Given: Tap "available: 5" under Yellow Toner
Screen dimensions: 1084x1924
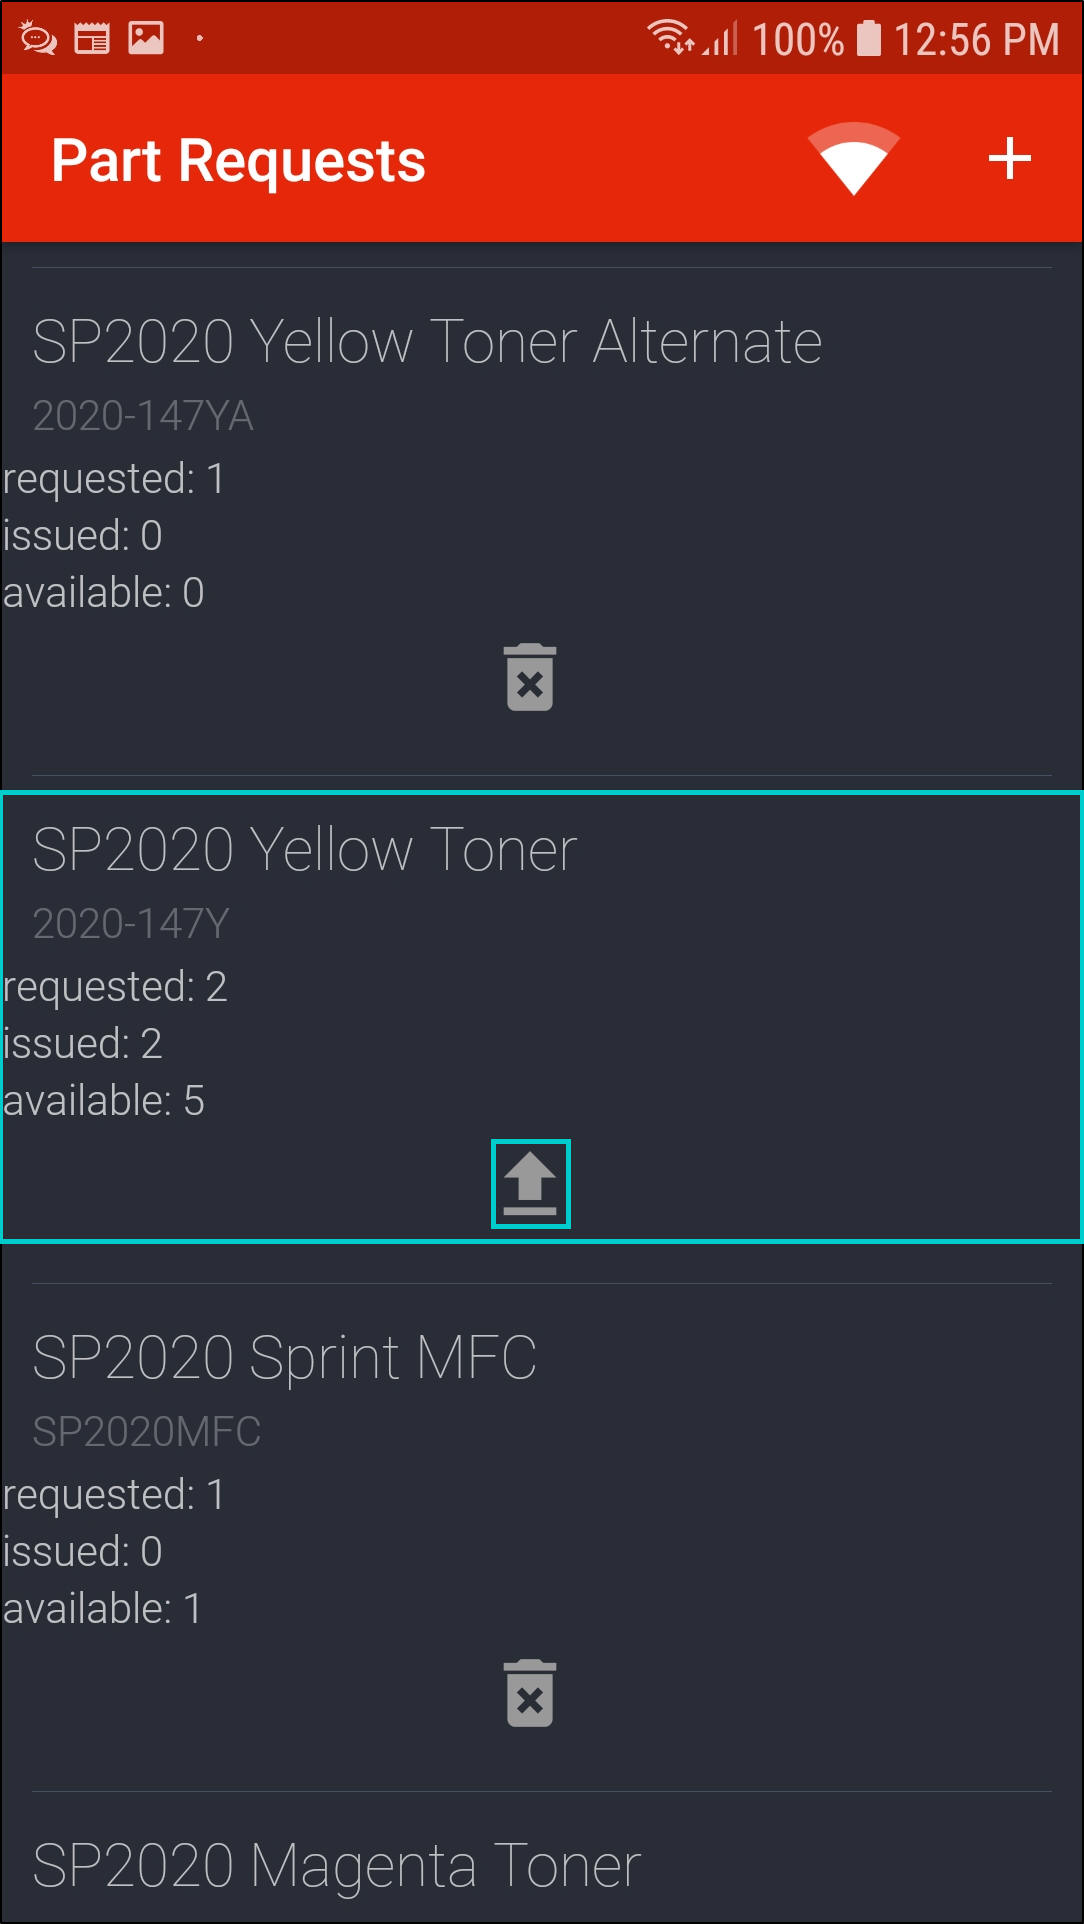Looking at the screenshot, I should coord(104,1101).
